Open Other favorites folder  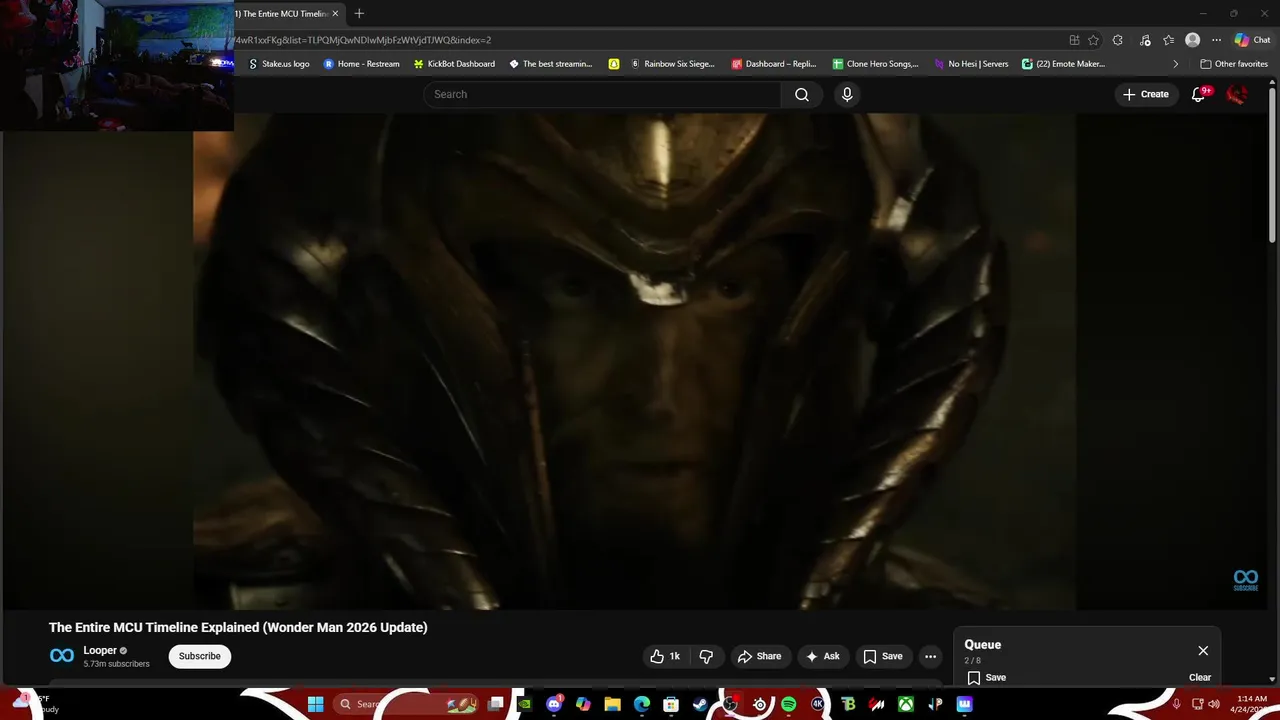pos(1234,64)
